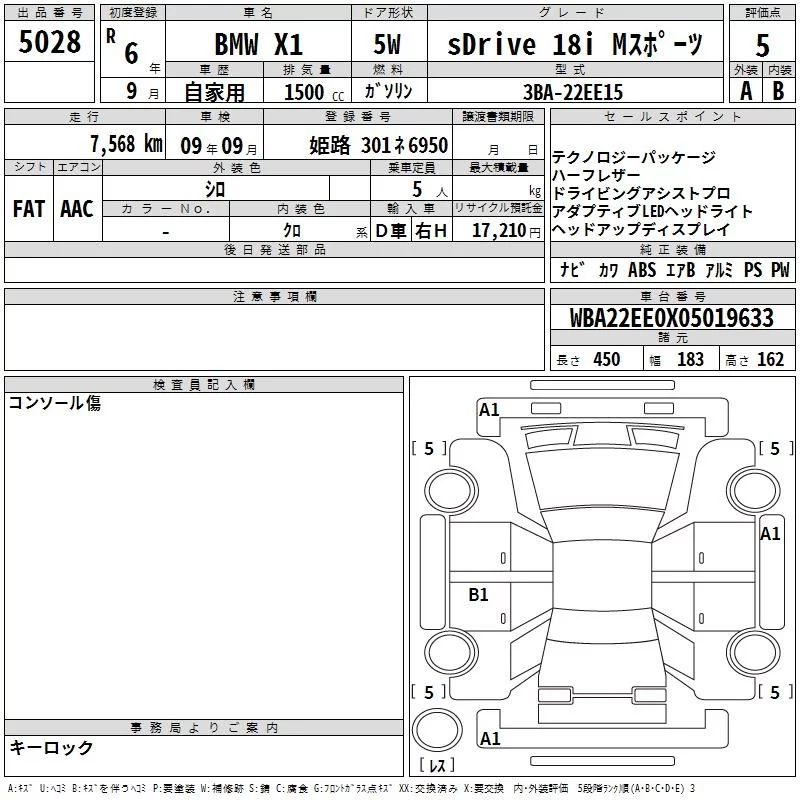800x800 pixels.
Task: Select the chassis number WBA22EE0X05019633
Action: (x=671, y=319)
